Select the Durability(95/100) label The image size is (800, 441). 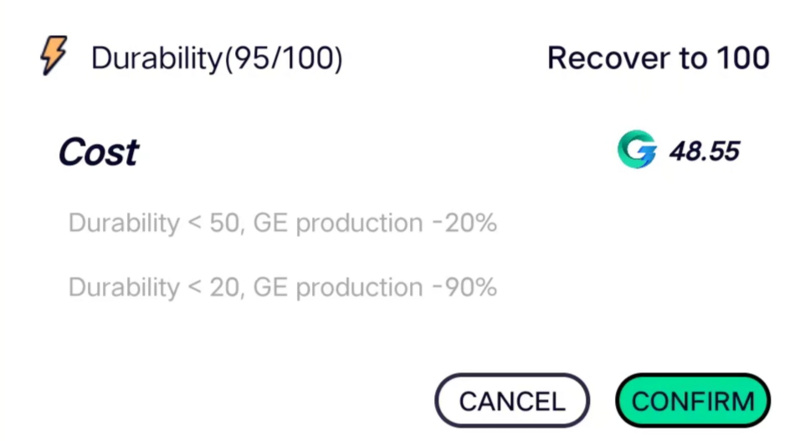pyautogui.click(x=217, y=58)
